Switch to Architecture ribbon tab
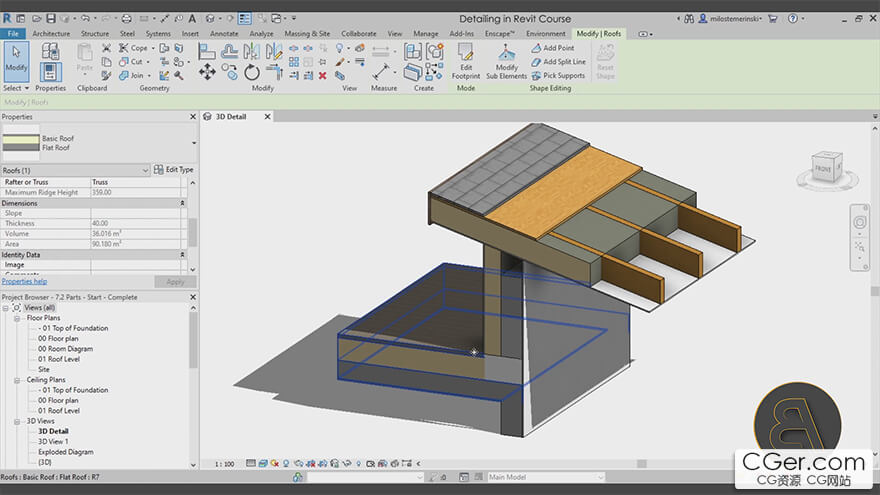The width and height of the screenshot is (880, 495). click(x=51, y=34)
